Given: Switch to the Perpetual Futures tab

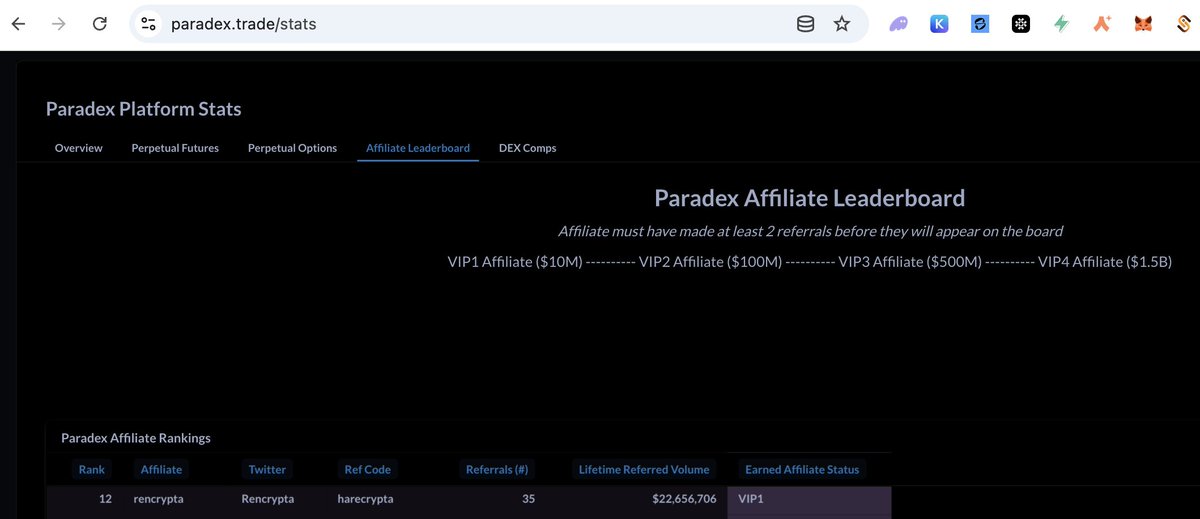Looking at the screenshot, I should point(175,148).
